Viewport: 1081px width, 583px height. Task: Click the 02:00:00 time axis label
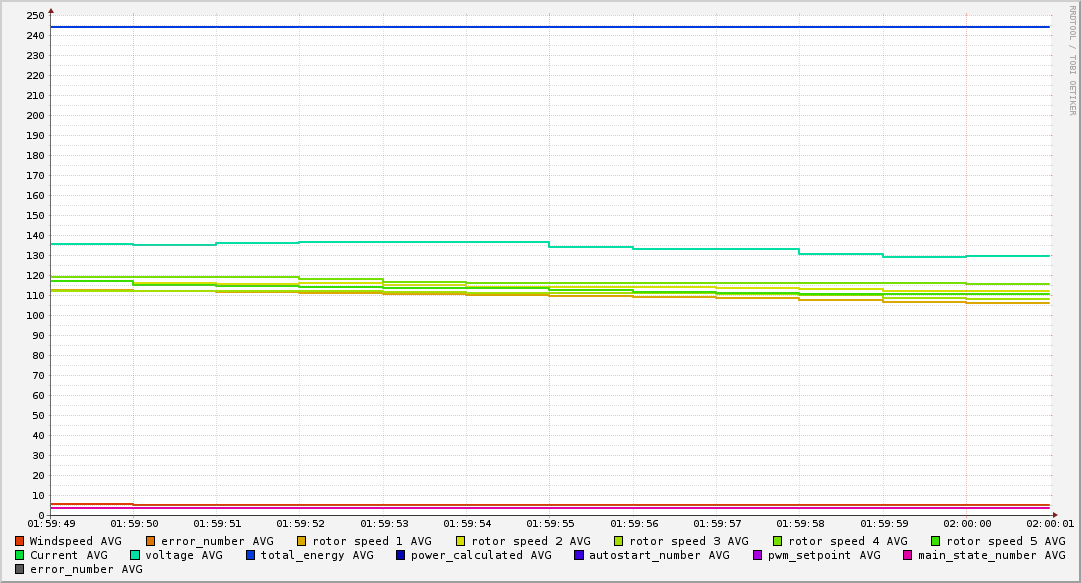tap(966, 524)
